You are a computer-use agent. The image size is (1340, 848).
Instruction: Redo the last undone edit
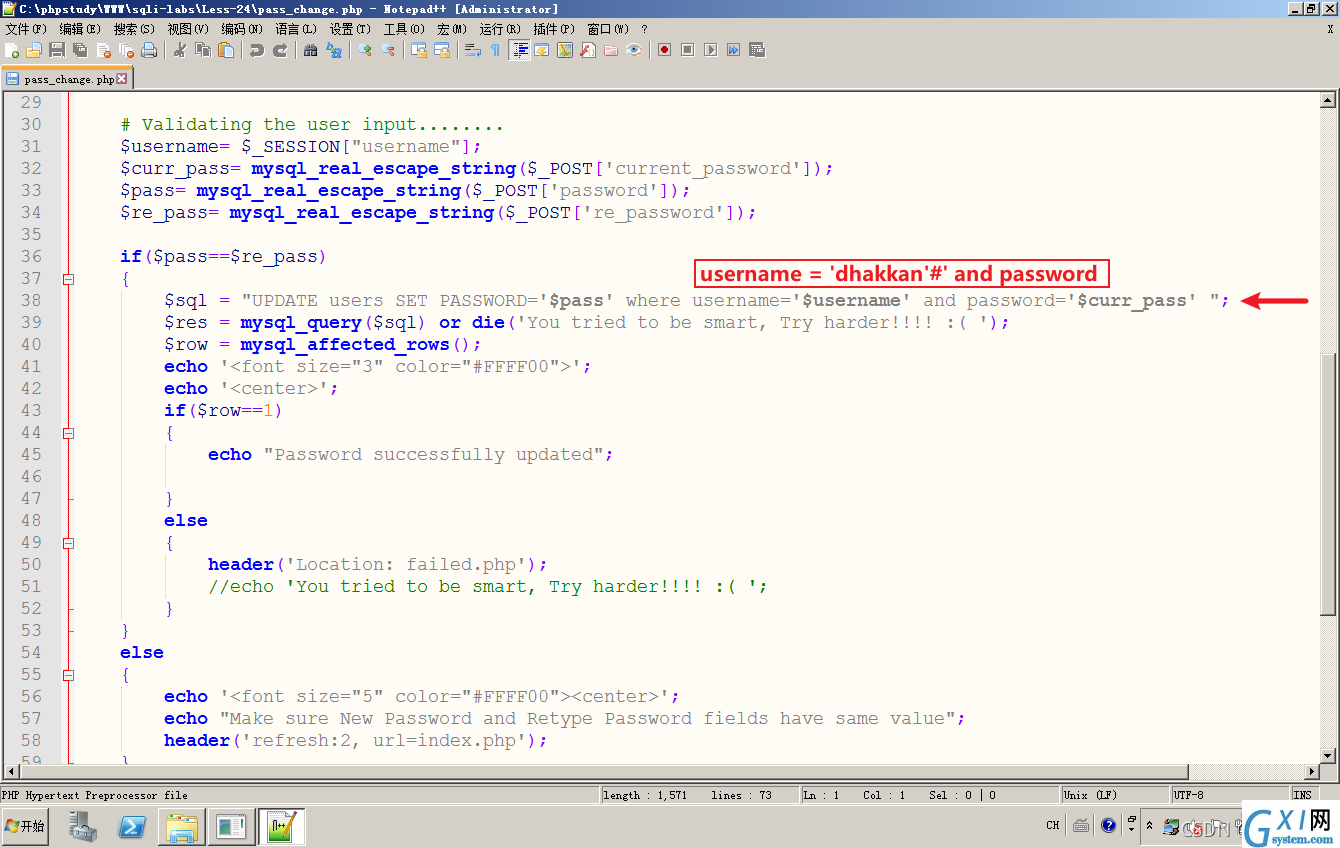280,50
